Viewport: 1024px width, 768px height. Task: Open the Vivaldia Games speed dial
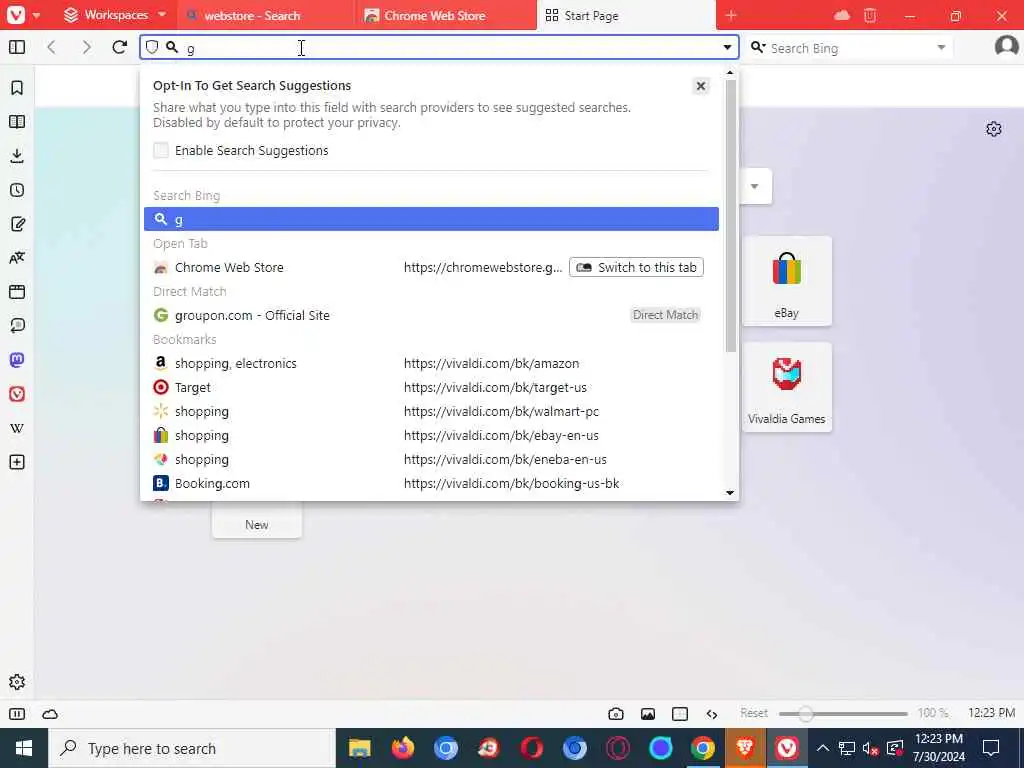[x=786, y=387]
